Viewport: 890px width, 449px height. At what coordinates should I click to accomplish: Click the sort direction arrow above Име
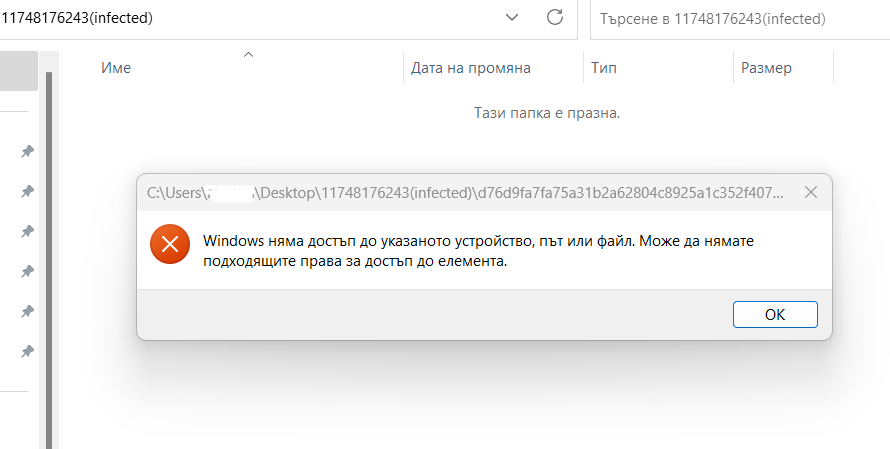[x=248, y=54]
